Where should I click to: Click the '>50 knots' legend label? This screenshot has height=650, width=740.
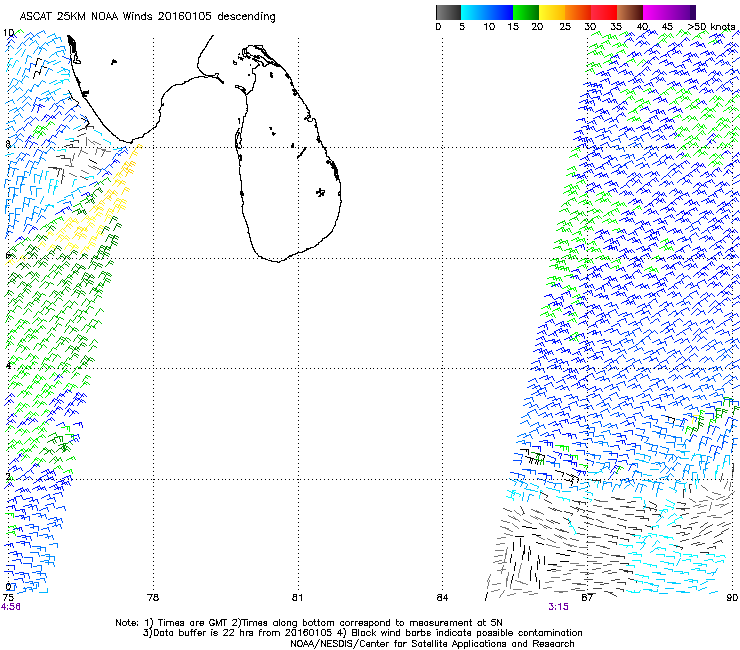(x=712, y=26)
